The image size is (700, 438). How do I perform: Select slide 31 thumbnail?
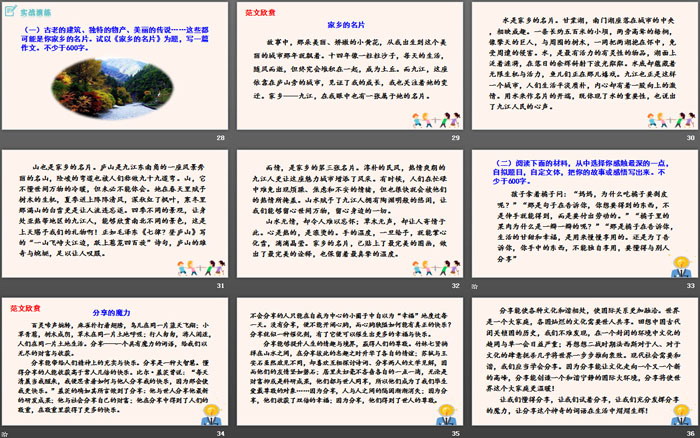point(115,213)
